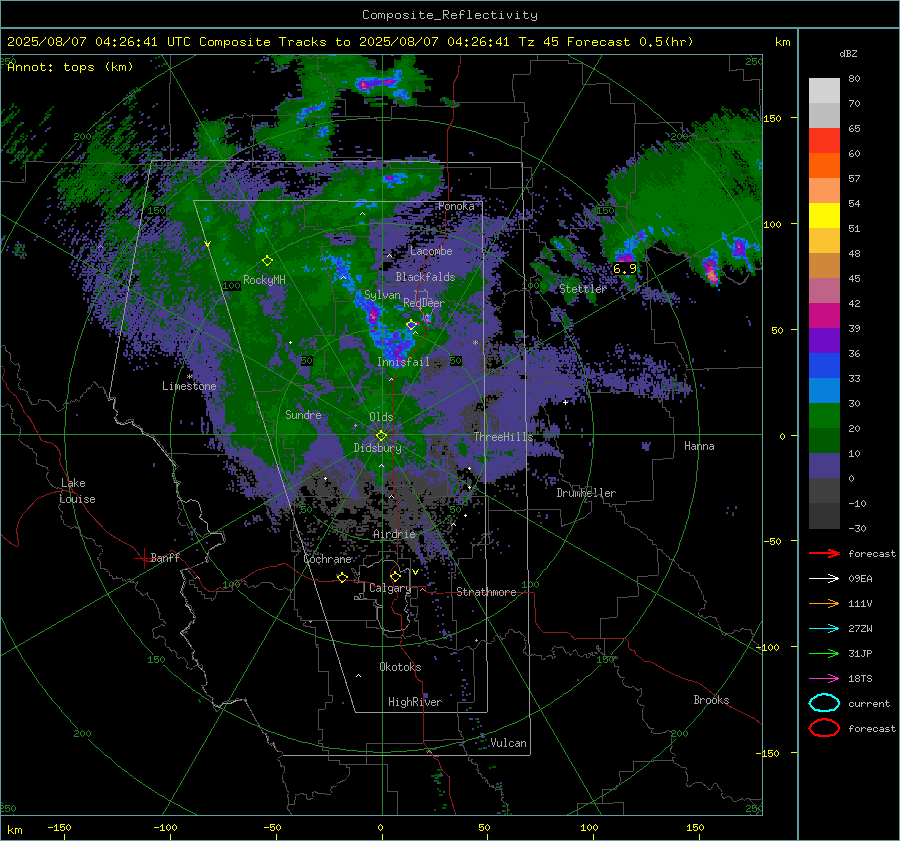Screen dimensions: 900x841
Task: Select the bright yellow 54 dBZ swatch
Action: [824, 215]
